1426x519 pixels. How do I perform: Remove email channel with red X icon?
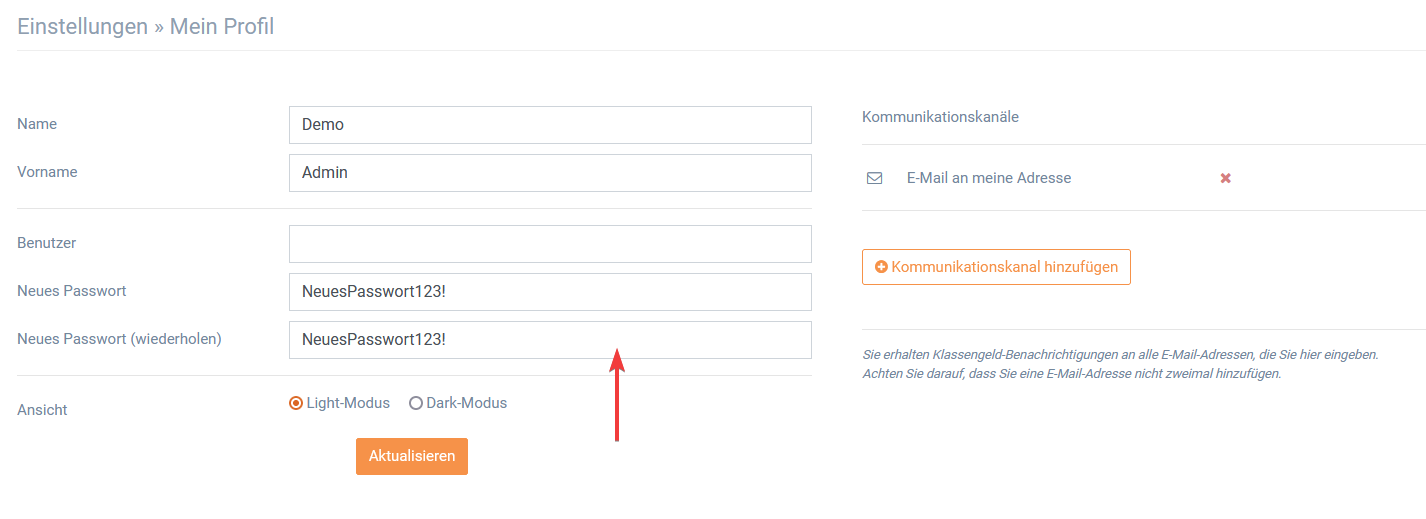[1225, 178]
